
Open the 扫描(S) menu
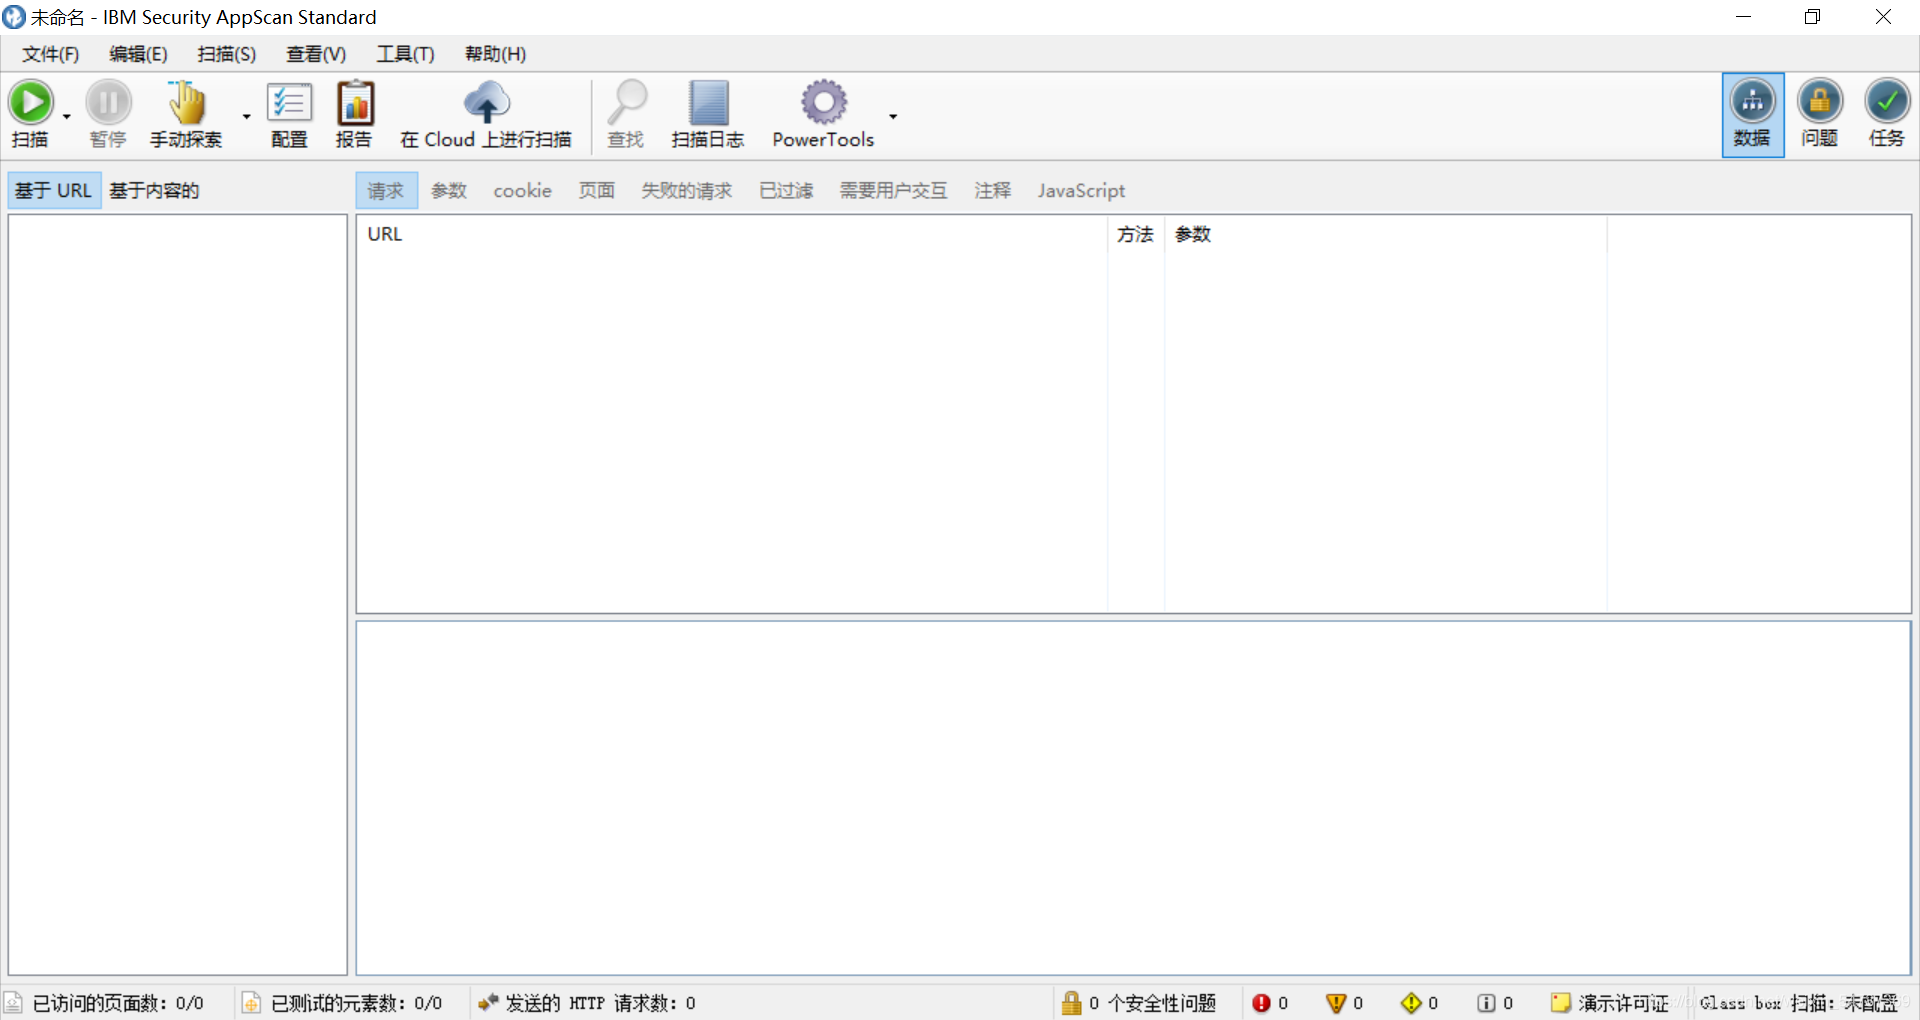(227, 54)
